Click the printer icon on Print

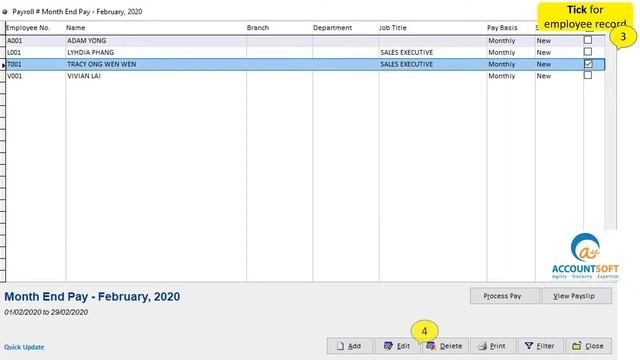(x=482, y=346)
